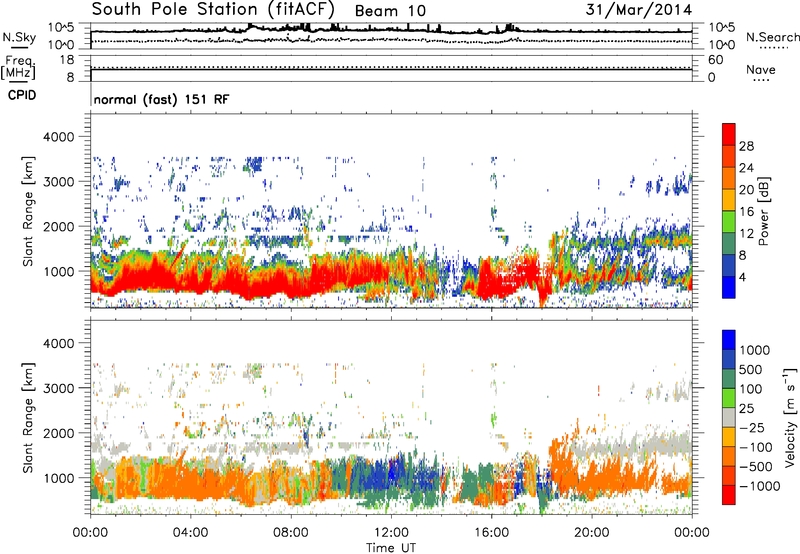Screen dimensions: 800x554
Task: Click the red bottom swatch in Velocity color bar
Action: pos(729,495)
